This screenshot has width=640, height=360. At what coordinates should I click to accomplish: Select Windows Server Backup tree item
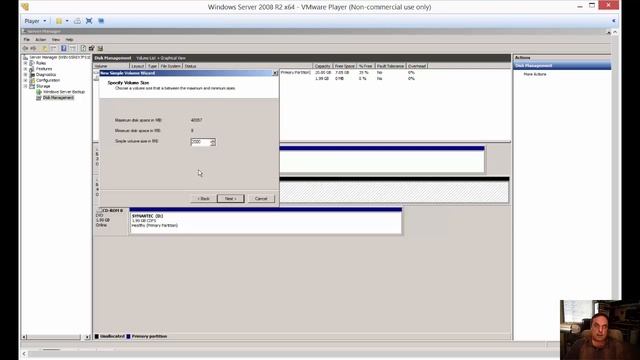tap(64, 92)
